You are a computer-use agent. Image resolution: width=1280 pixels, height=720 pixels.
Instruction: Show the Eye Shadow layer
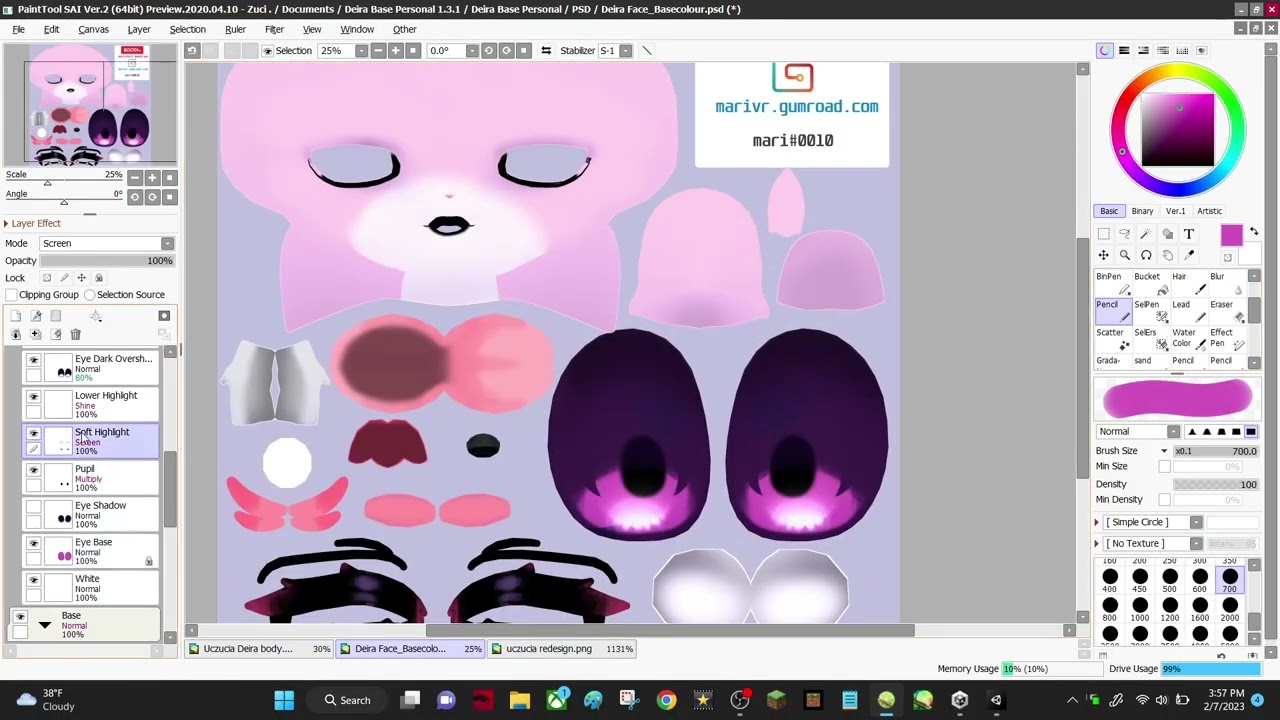click(x=33, y=507)
